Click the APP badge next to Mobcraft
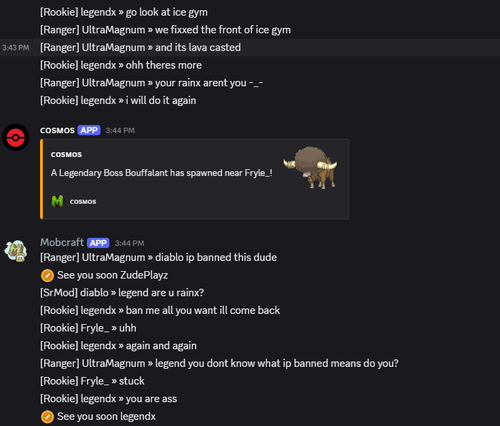The image size is (500, 426). click(x=98, y=243)
